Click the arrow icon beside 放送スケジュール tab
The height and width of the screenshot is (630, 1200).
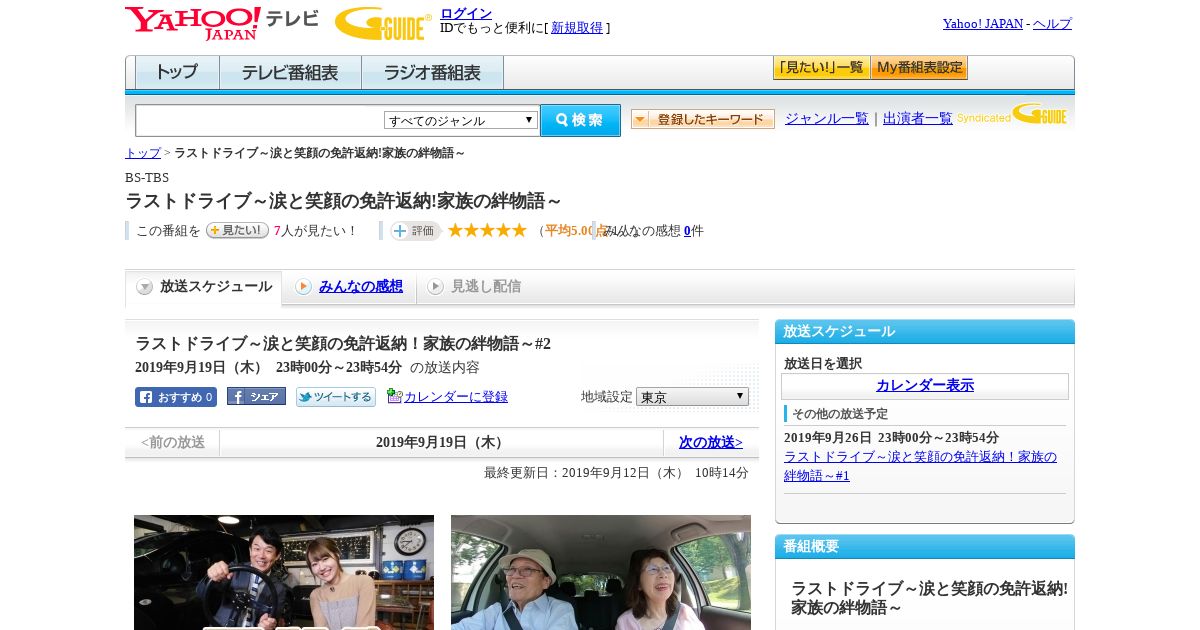(145, 287)
